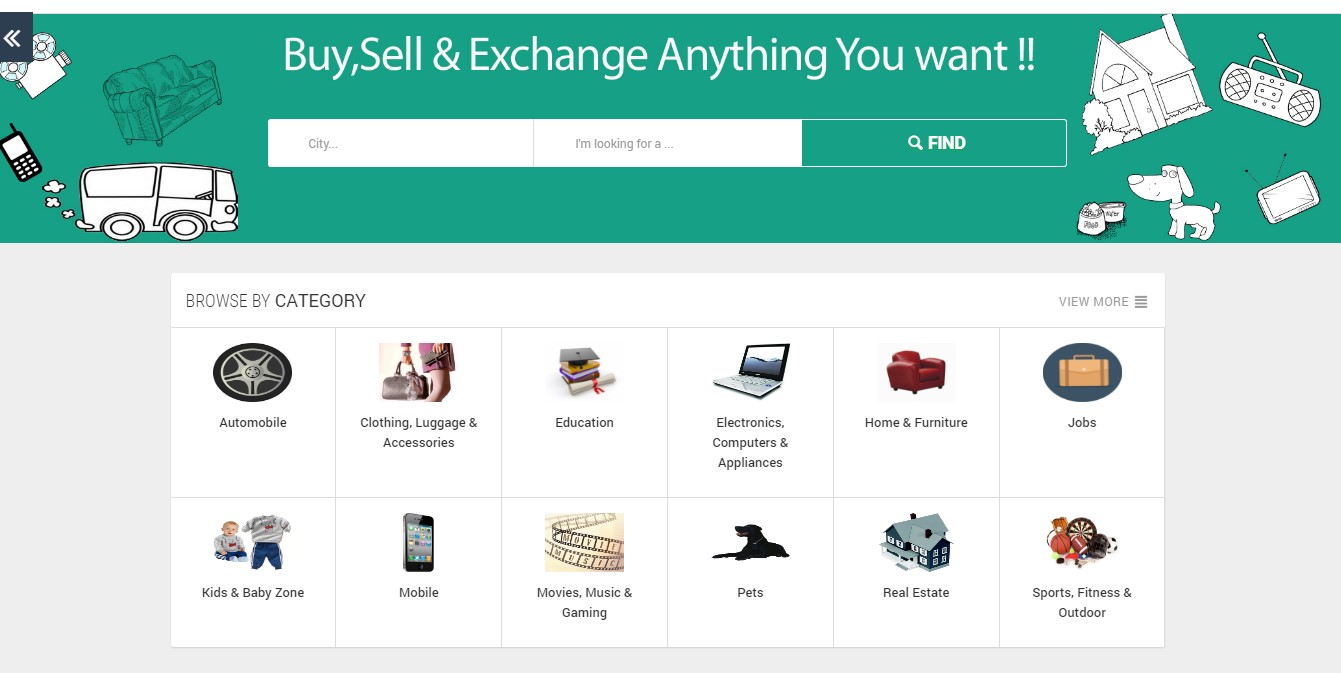Viewport: 1341px width, 673px height.
Task: Click the Pets dog silhouette icon
Action: 750,542
